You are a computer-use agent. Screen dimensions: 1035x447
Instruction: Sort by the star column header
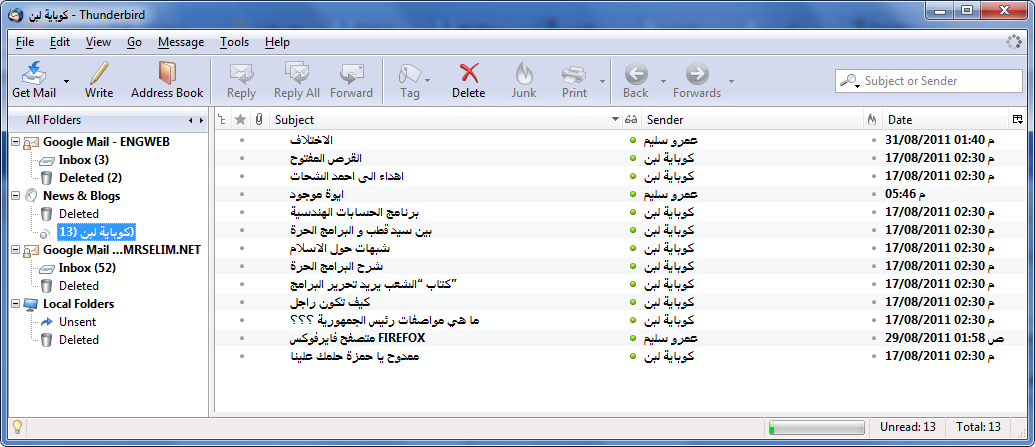(241, 120)
